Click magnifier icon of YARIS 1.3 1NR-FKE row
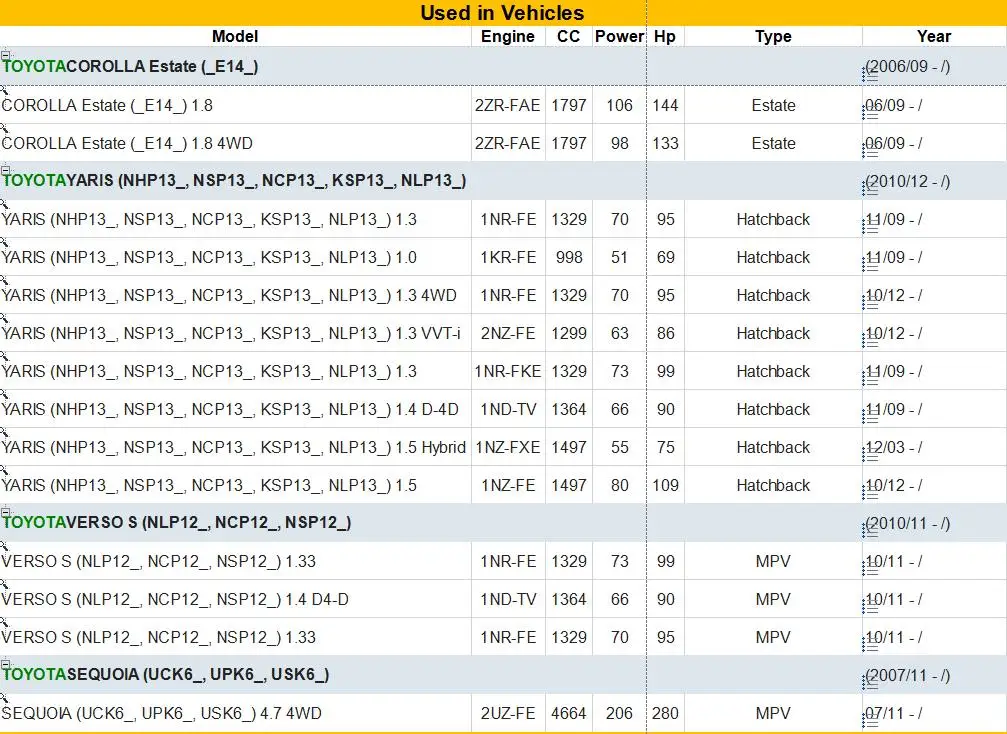 [4, 356]
